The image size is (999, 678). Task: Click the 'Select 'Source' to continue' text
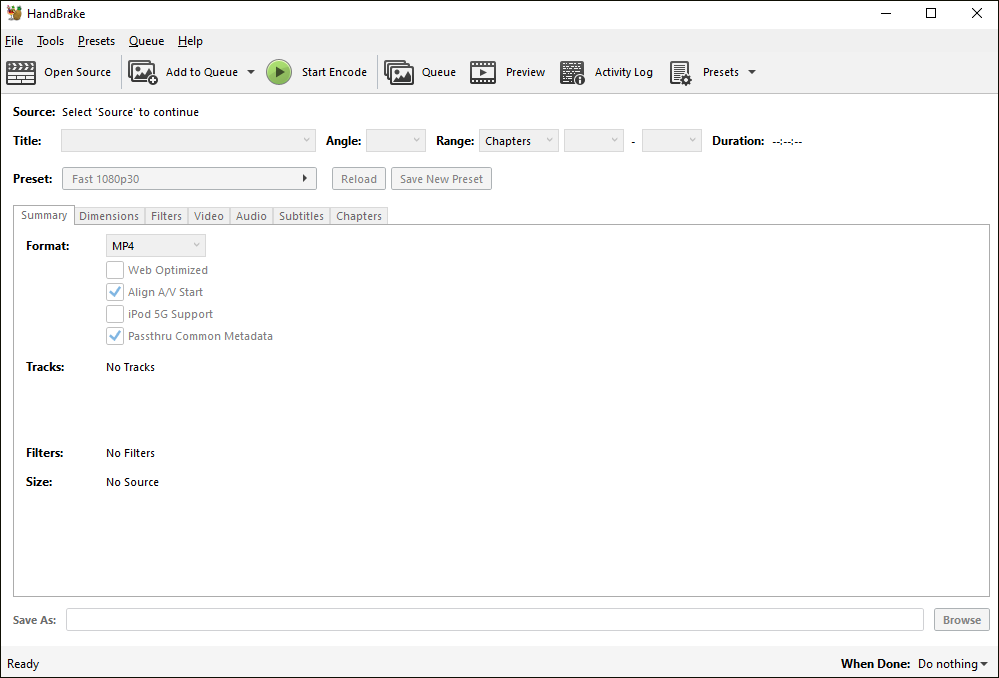click(x=131, y=112)
